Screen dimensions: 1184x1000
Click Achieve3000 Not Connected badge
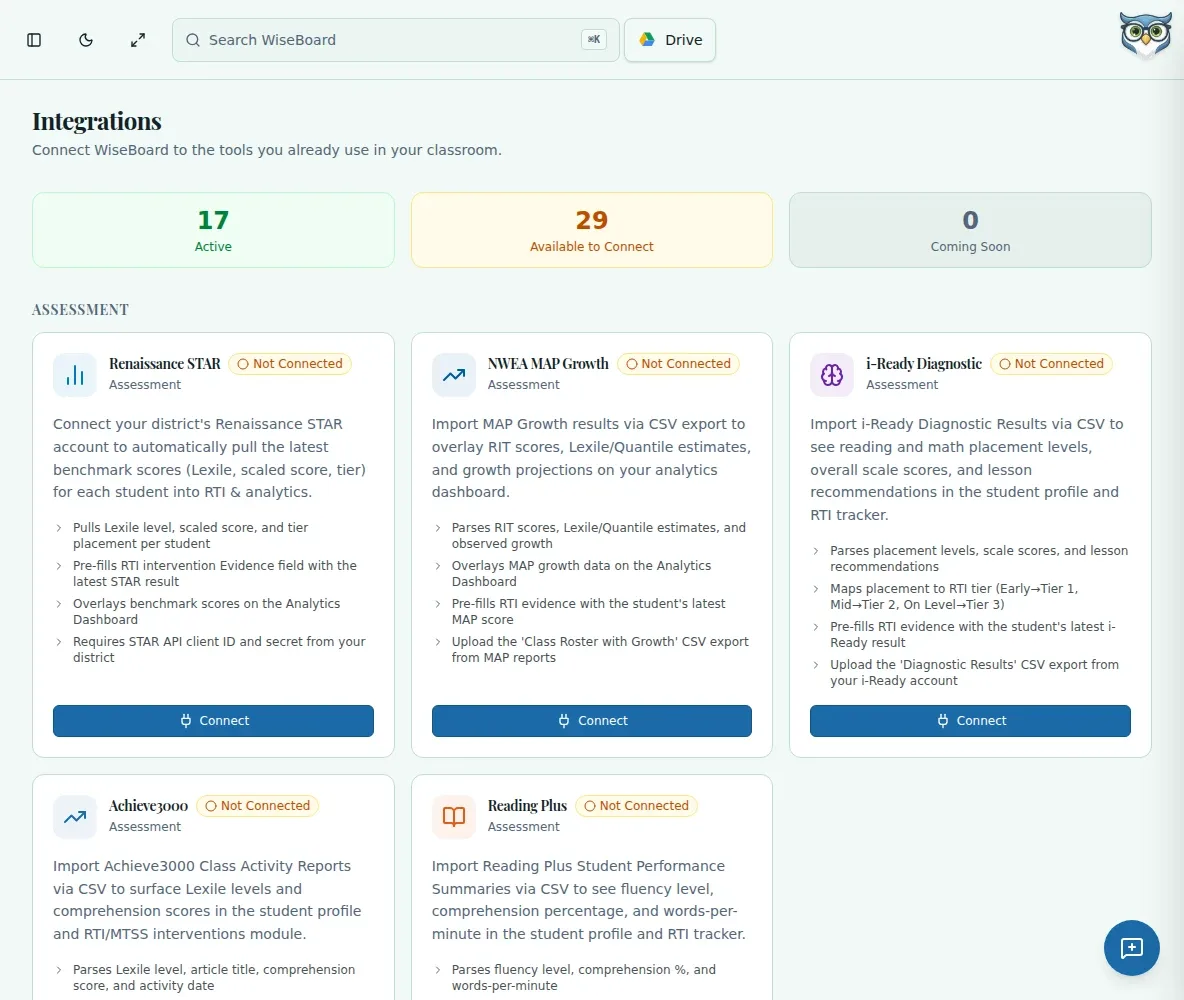tap(257, 806)
